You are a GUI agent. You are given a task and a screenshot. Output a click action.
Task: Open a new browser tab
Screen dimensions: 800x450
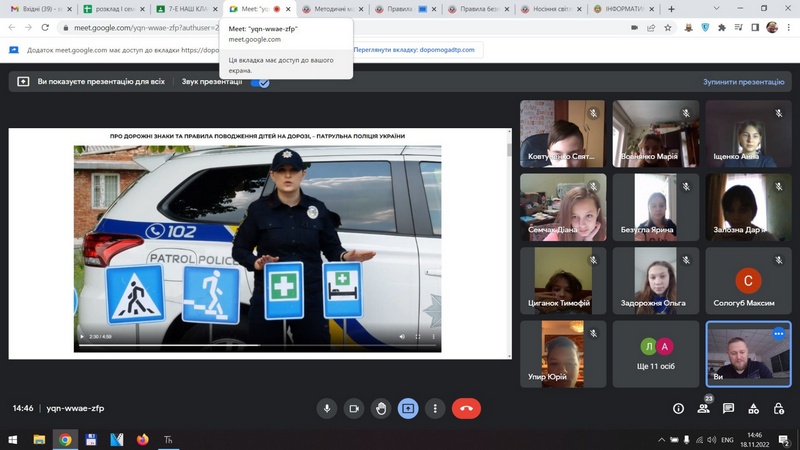coord(671,9)
